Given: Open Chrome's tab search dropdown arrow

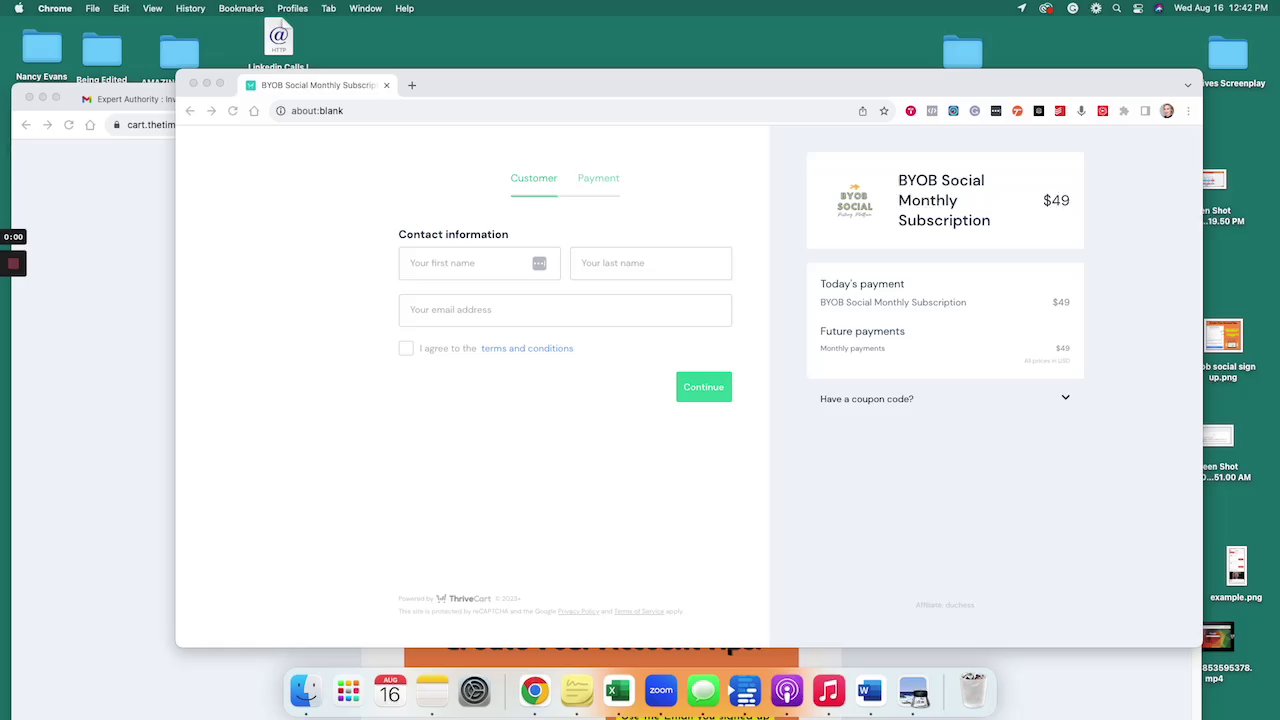Looking at the screenshot, I should pos(1187,85).
